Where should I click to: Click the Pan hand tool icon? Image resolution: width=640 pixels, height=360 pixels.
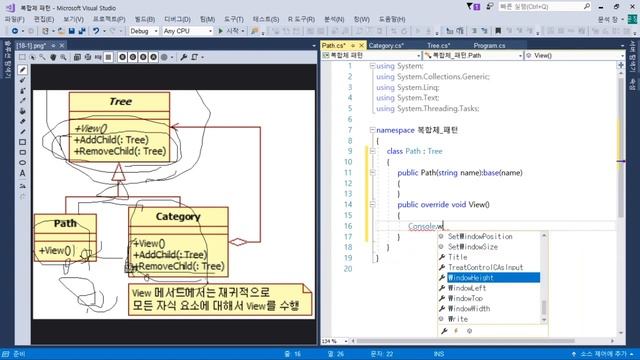(53, 57)
